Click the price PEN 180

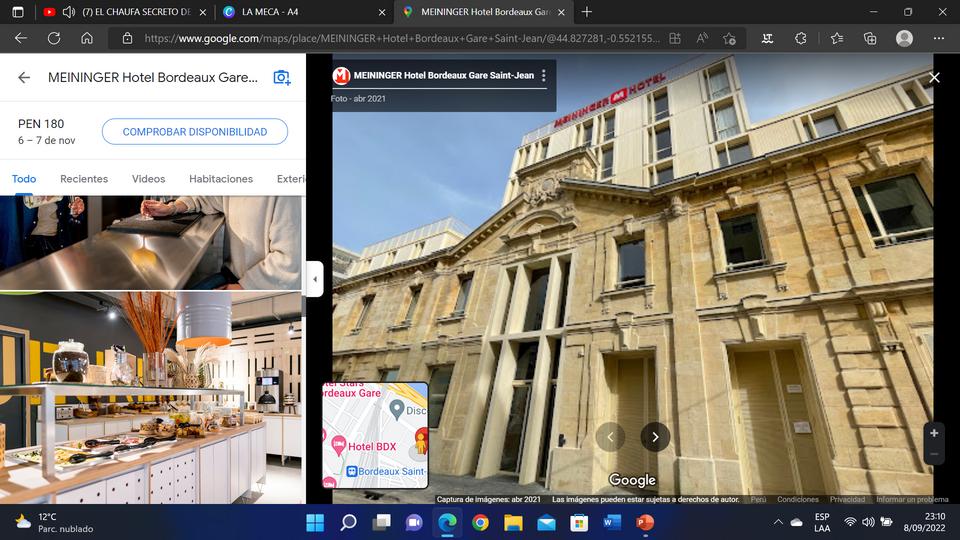pyautogui.click(x=41, y=124)
